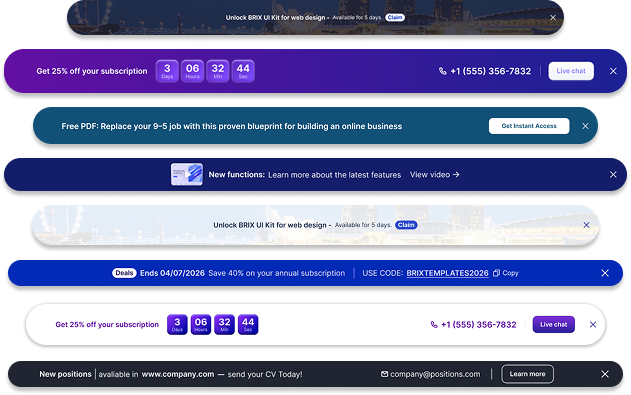Viewport: 631px width, 395px height.
Task: Click the 32 Min countdown tile, purple banner
Action: pos(218,71)
